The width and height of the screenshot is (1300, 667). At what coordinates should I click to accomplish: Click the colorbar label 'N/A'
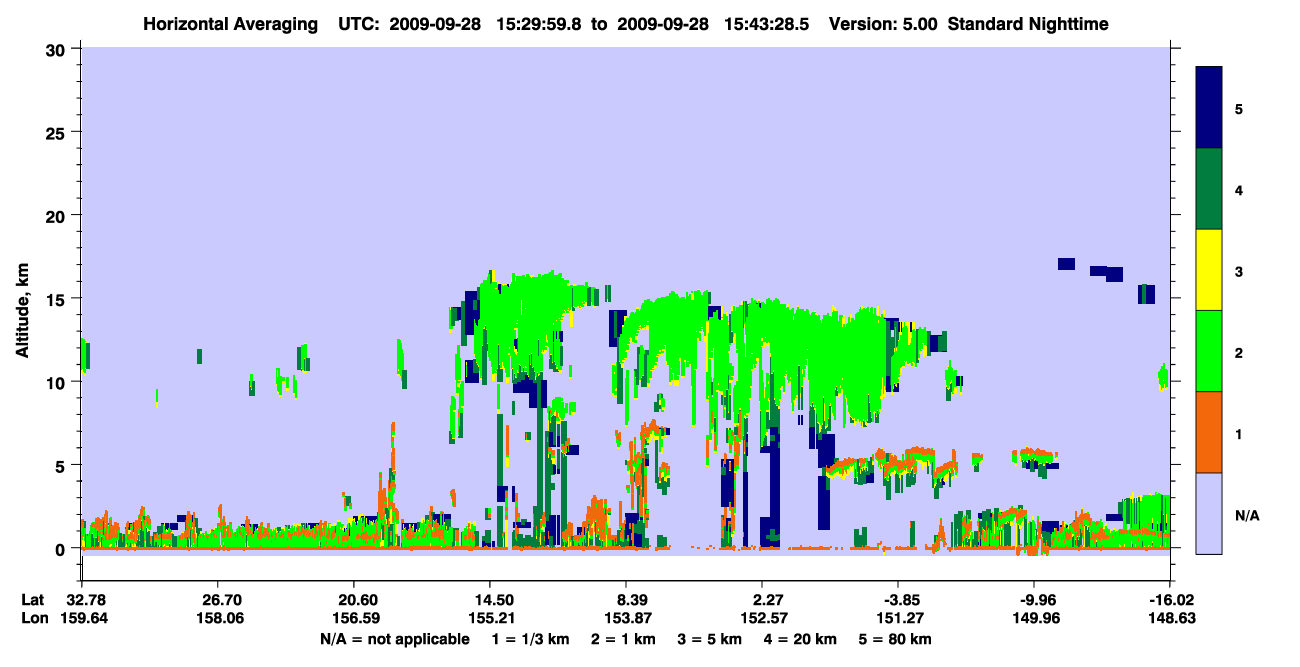click(1247, 515)
